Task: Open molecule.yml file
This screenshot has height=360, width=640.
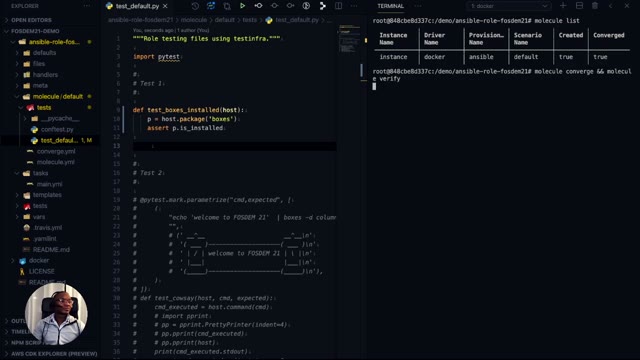Action: point(56,162)
